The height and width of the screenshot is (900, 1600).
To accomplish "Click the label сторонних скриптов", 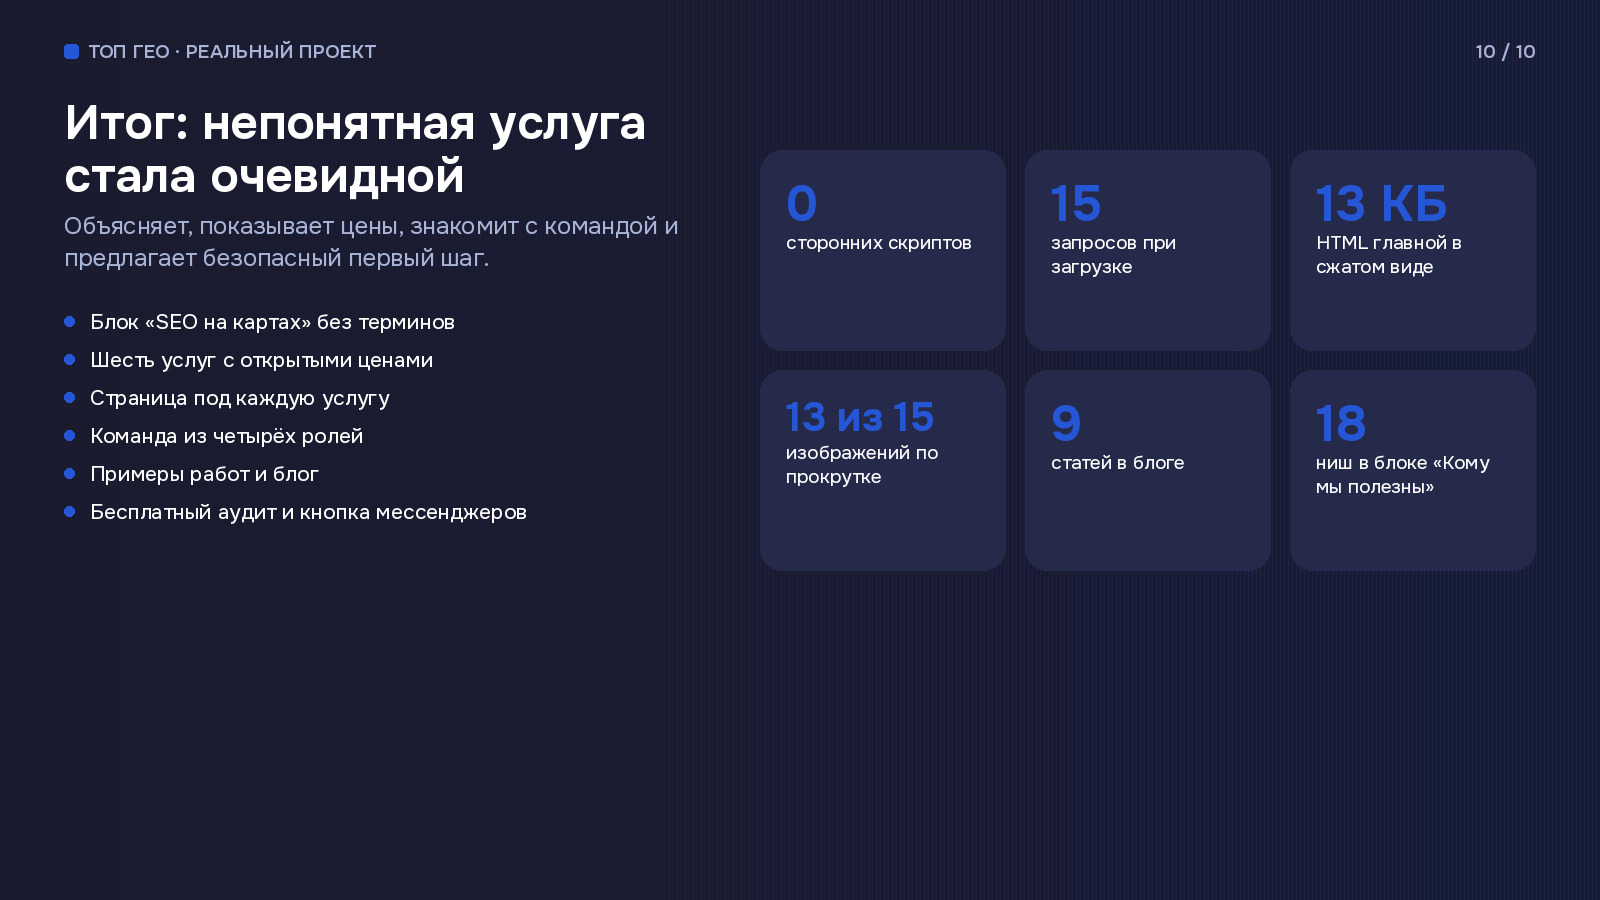I will [x=879, y=243].
